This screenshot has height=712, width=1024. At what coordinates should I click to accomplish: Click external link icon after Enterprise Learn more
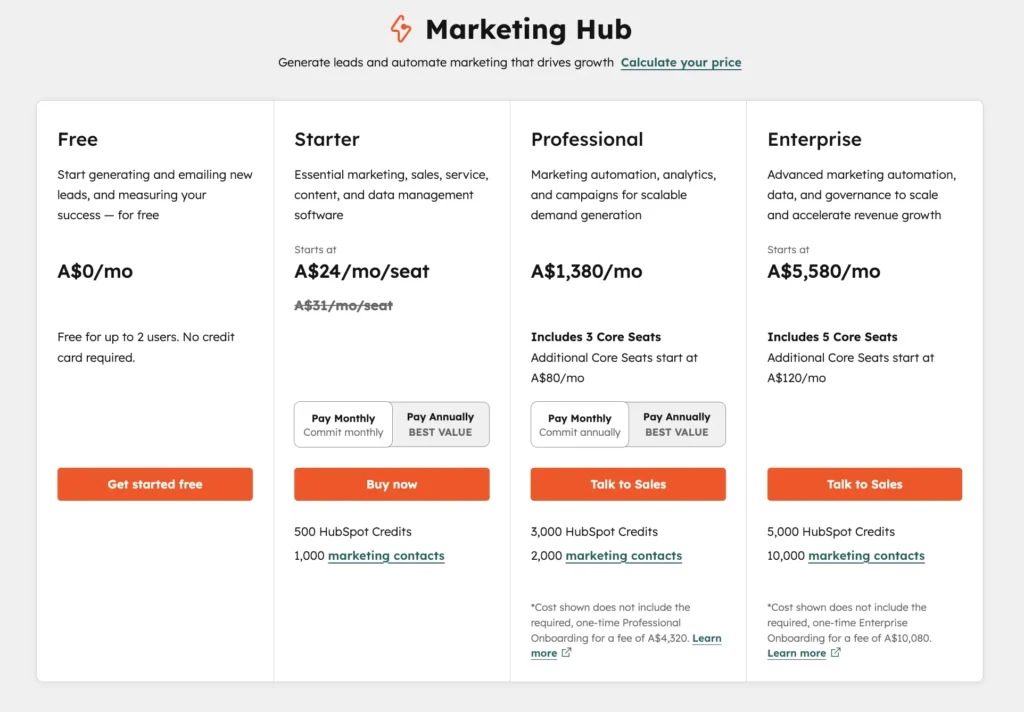click(835, 653)
